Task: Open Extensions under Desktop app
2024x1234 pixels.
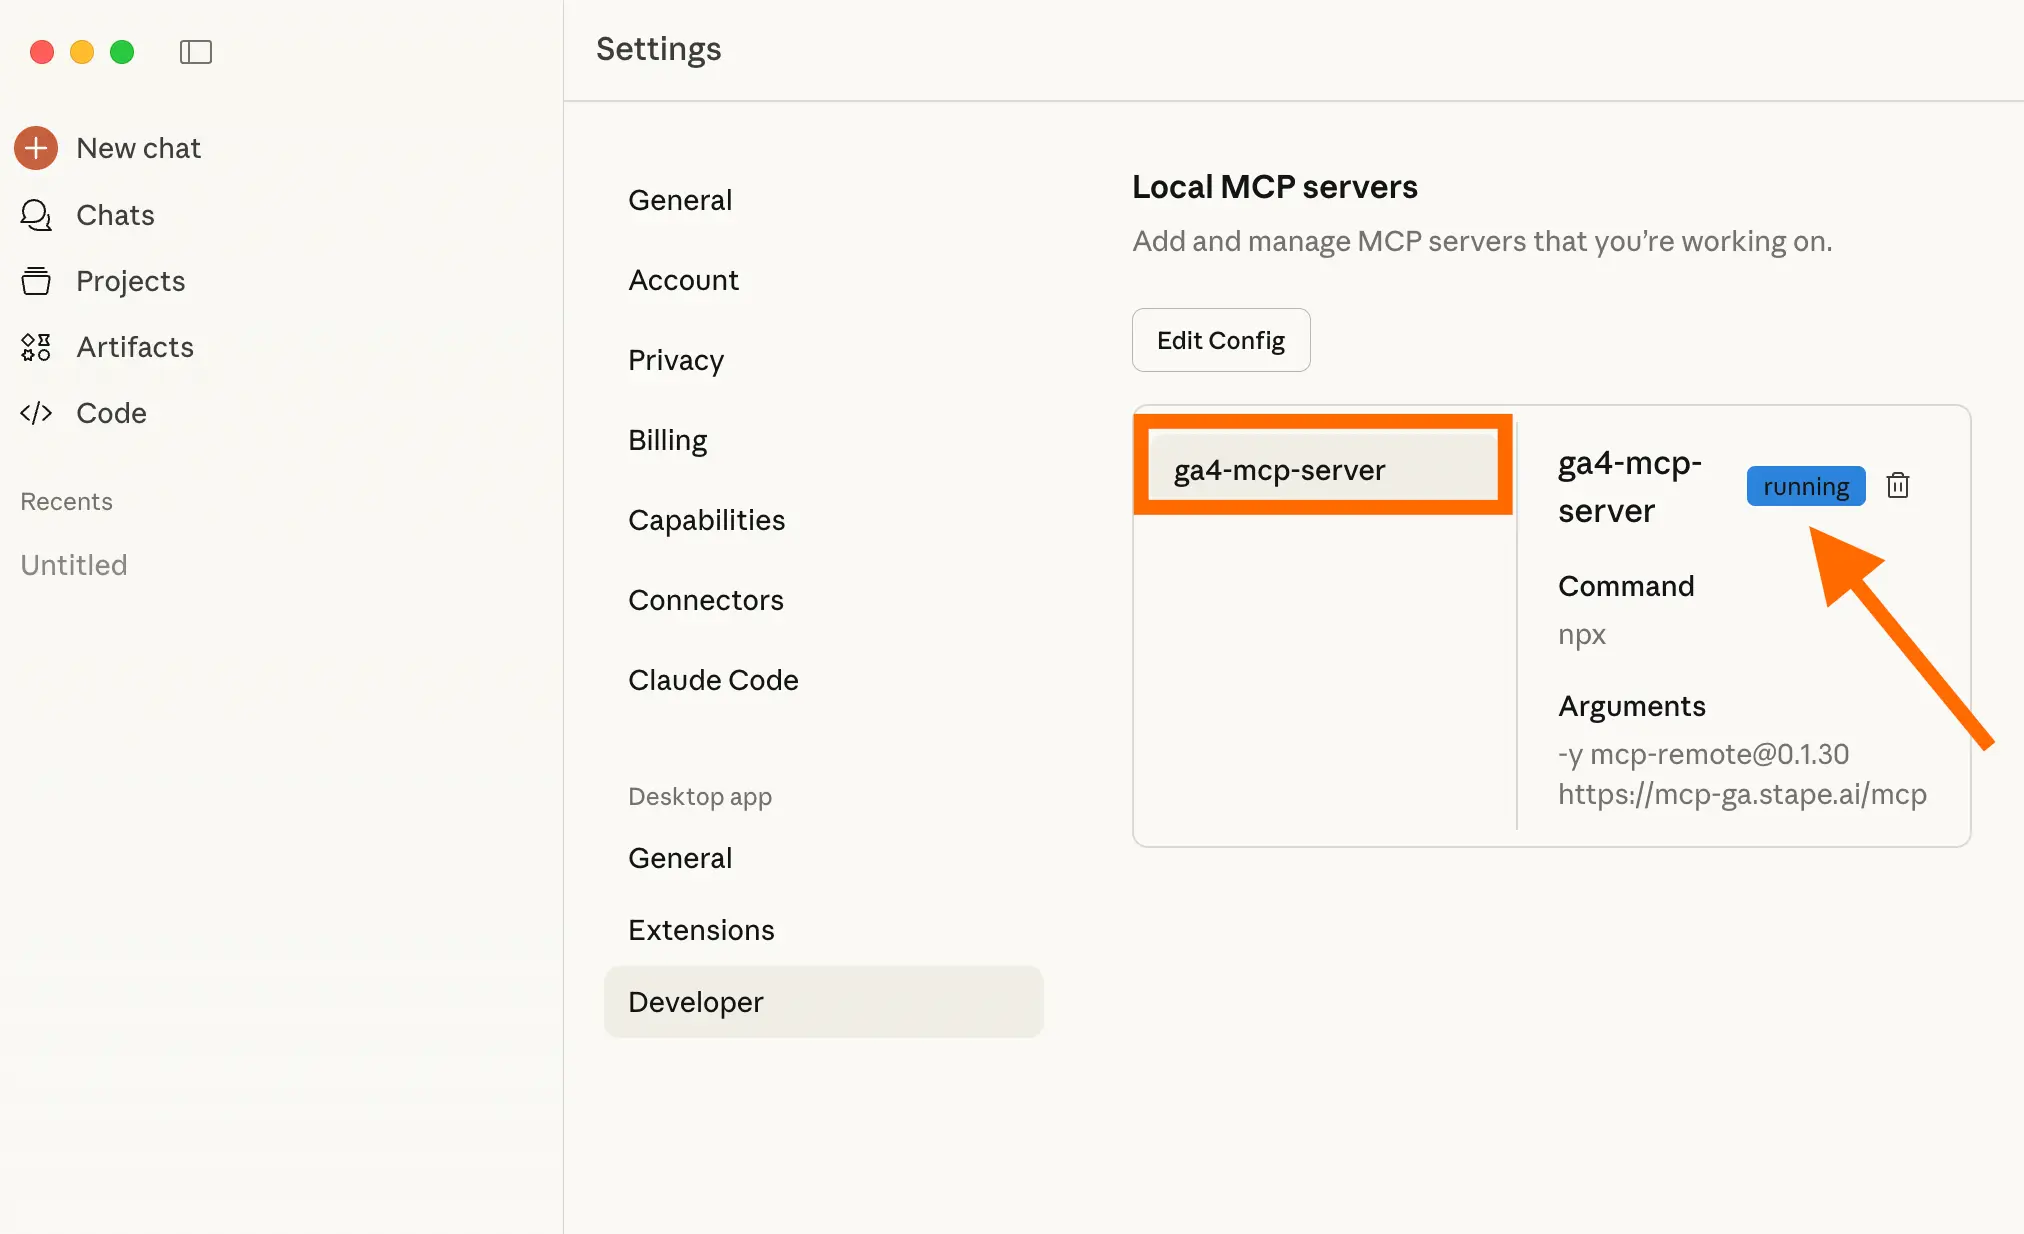Action: tap(701, 930)
